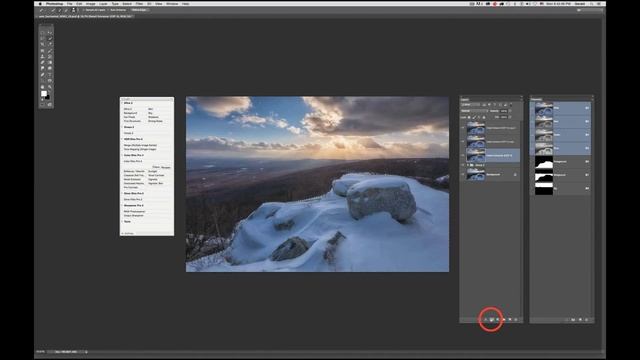This screenshot has width=640, height=360.
Task: Select the Quick Selection tool
Action: 50,39
